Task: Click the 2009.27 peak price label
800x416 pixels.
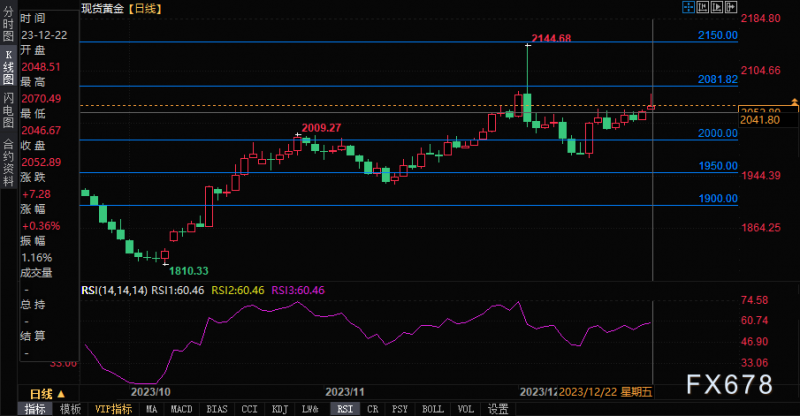Action: pos(321,128)
